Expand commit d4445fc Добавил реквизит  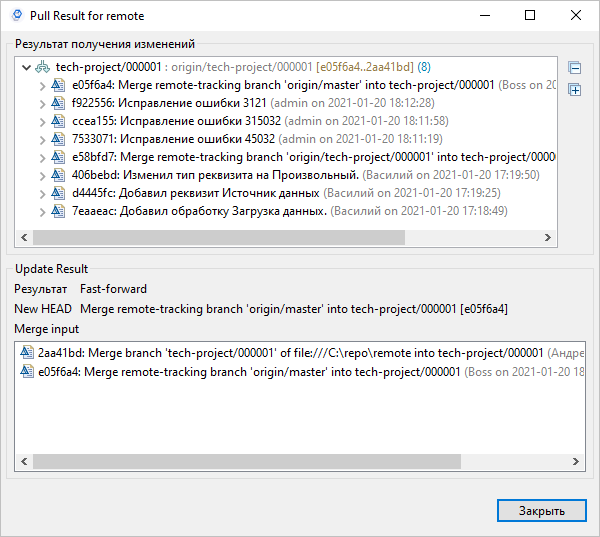(42, 193)
